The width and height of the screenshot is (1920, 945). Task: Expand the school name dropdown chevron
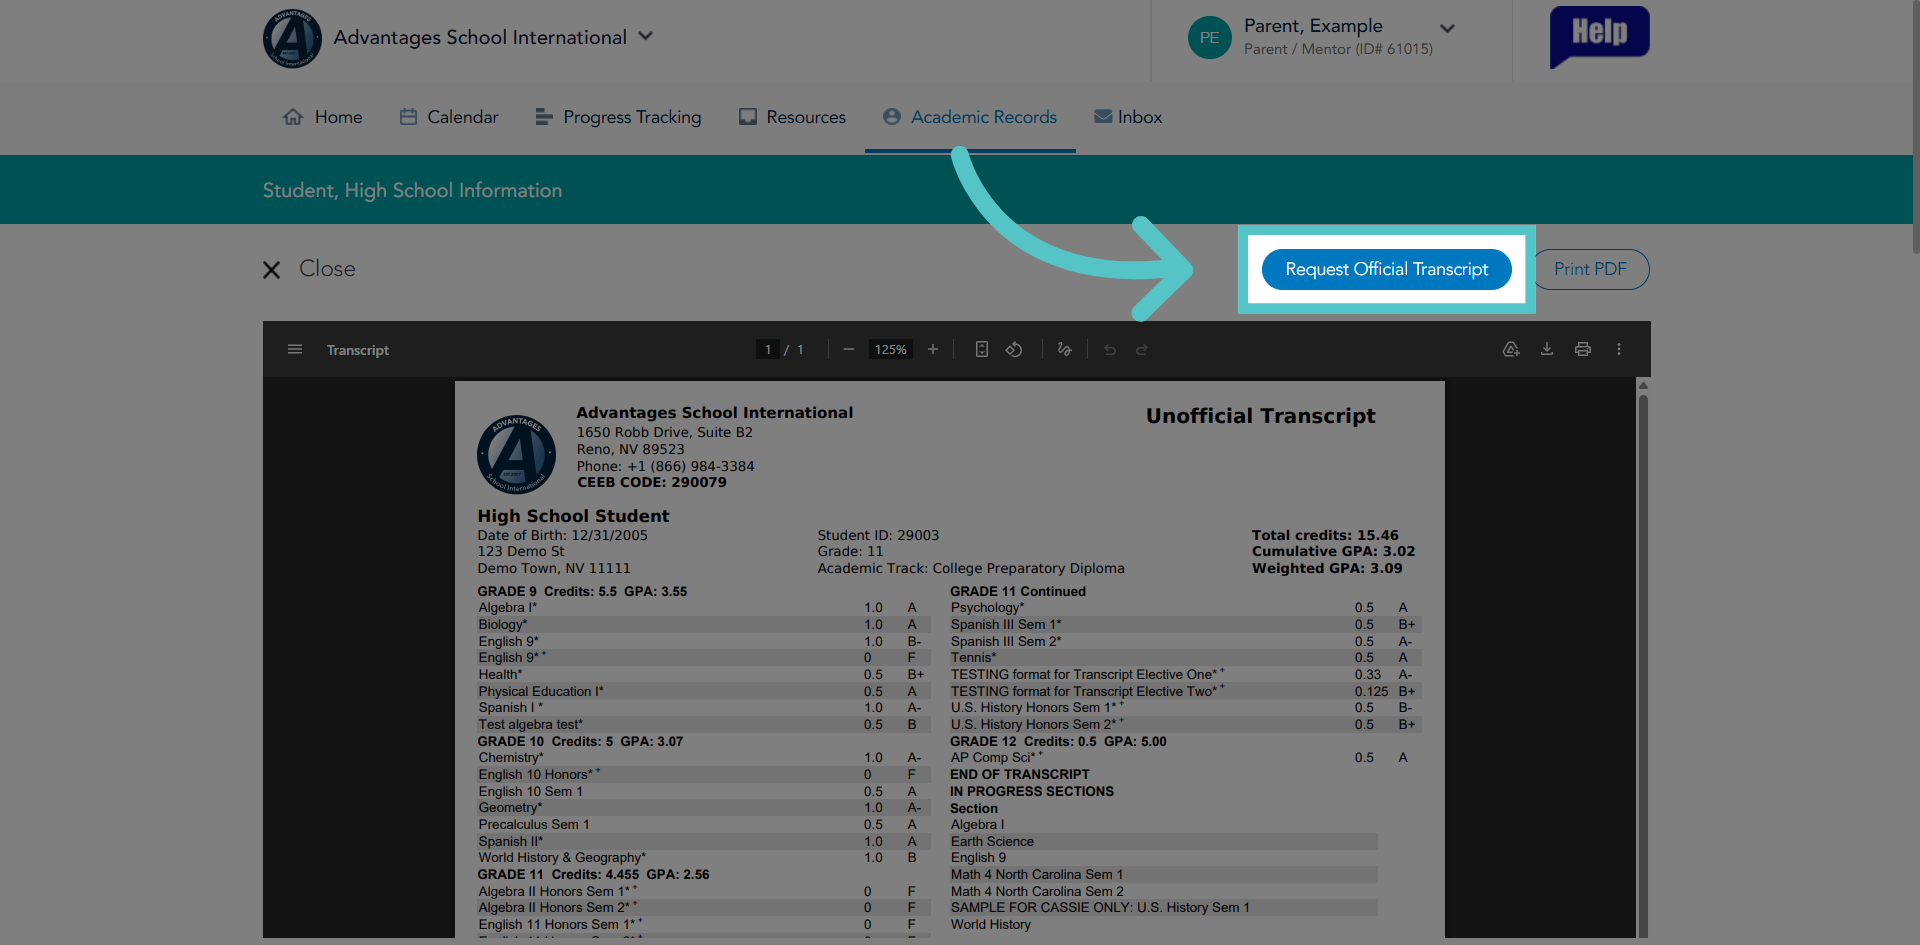click(646, 36)
